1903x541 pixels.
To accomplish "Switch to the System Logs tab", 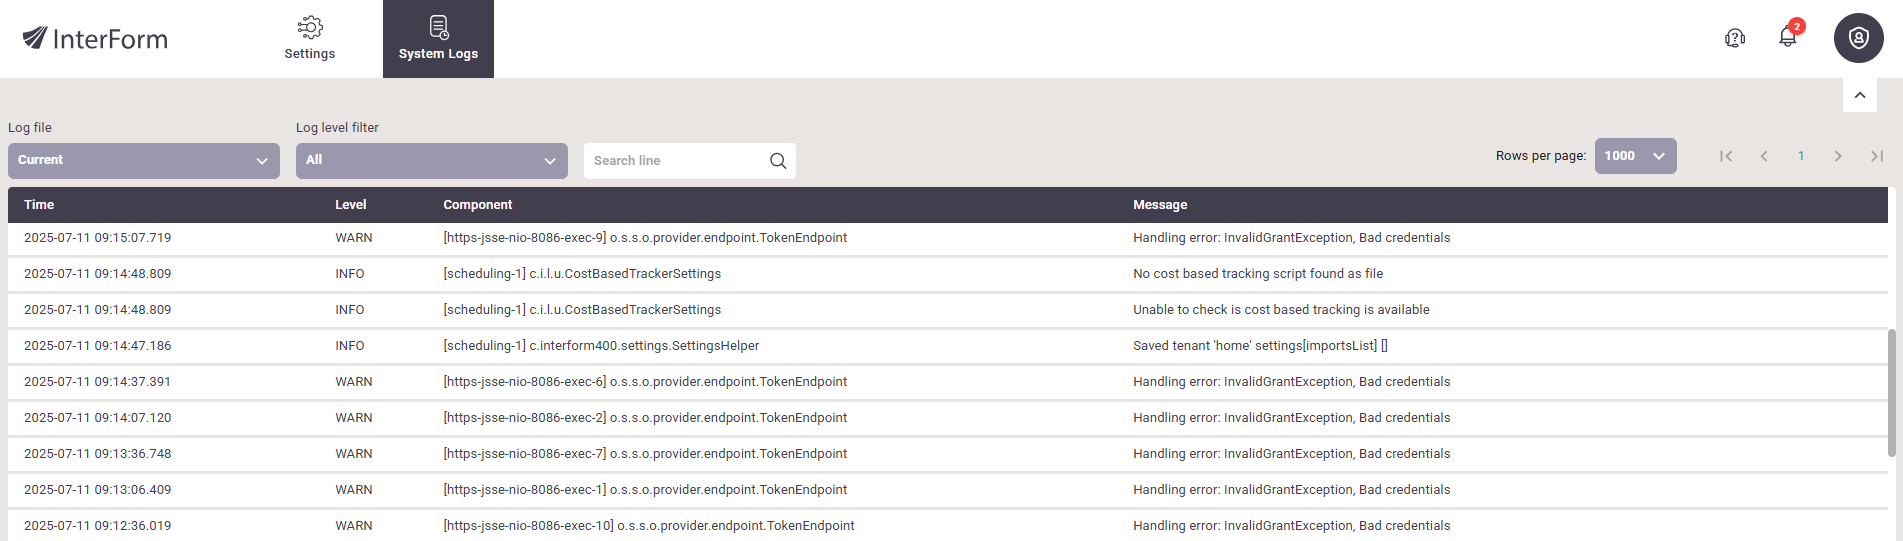I will pos(438,39).
